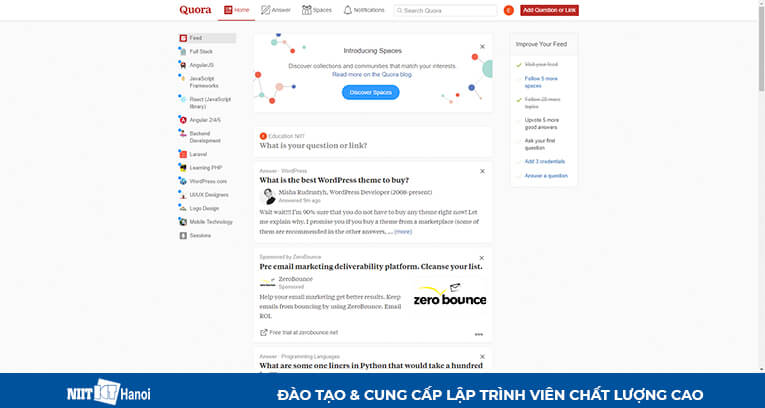The image size is (765, 408).
Task: Go to the Home tab
Action: [x=237, y=10]
